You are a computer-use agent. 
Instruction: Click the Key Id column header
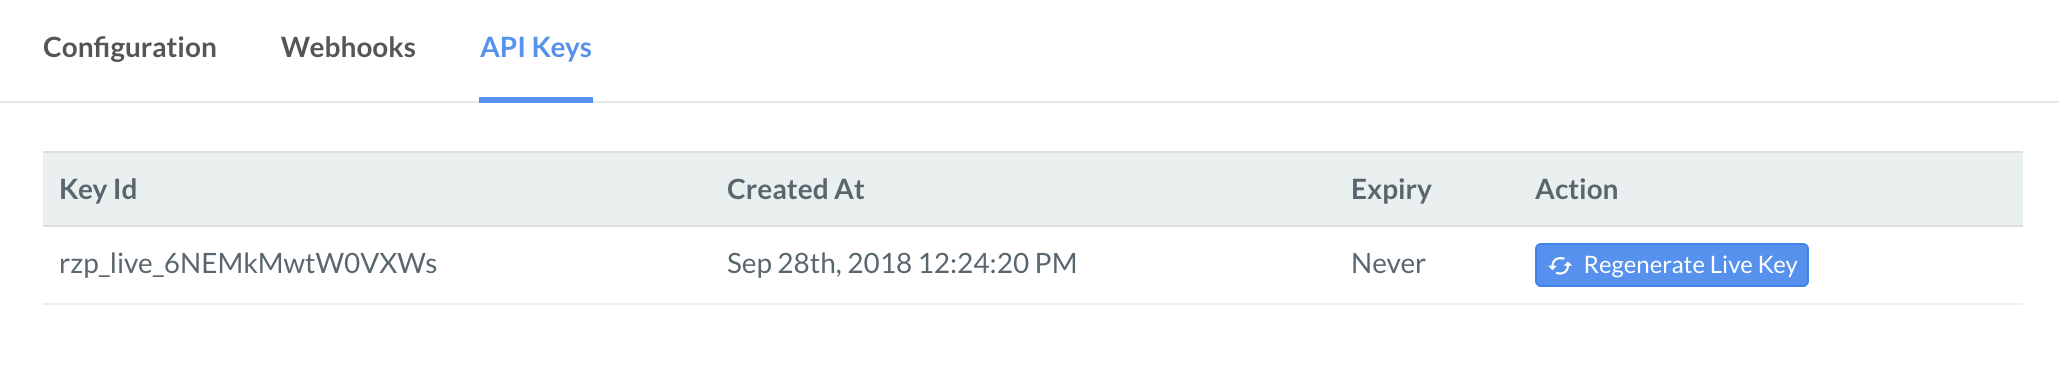(98, 189)
